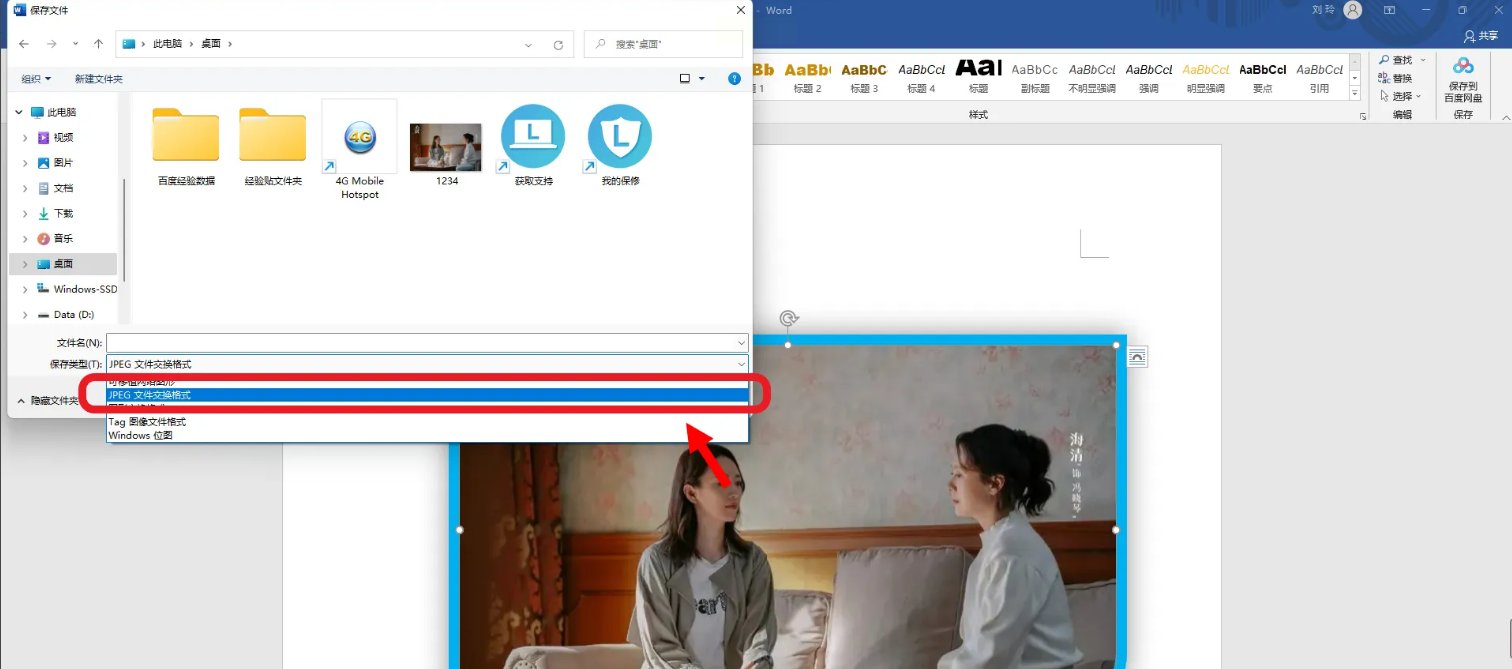Open the dialog's blue help icon
The width and height of the screenshot is (1512, 669).
pyautogui.click(x=735, y=78)
